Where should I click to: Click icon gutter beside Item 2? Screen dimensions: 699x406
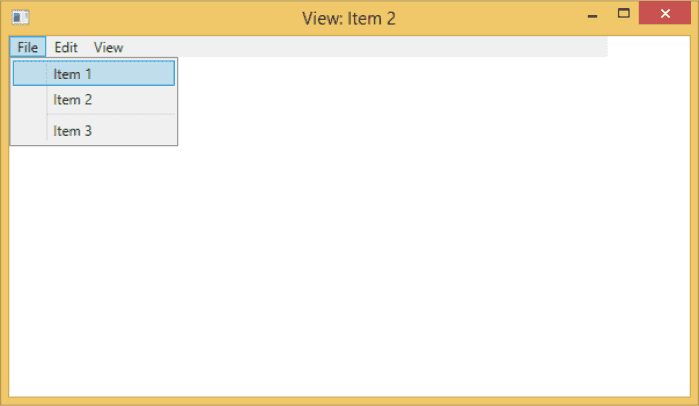click(x=29, y=99)
